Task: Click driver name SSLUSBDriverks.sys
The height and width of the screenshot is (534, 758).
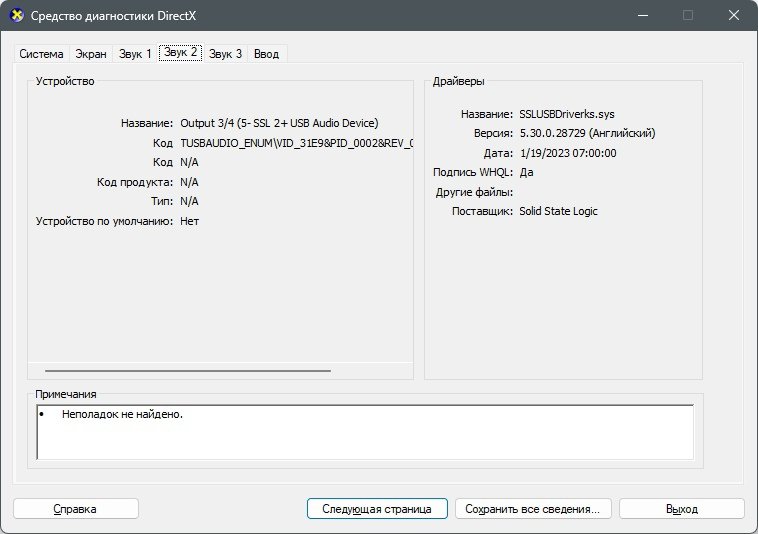Action: [567, 114]
